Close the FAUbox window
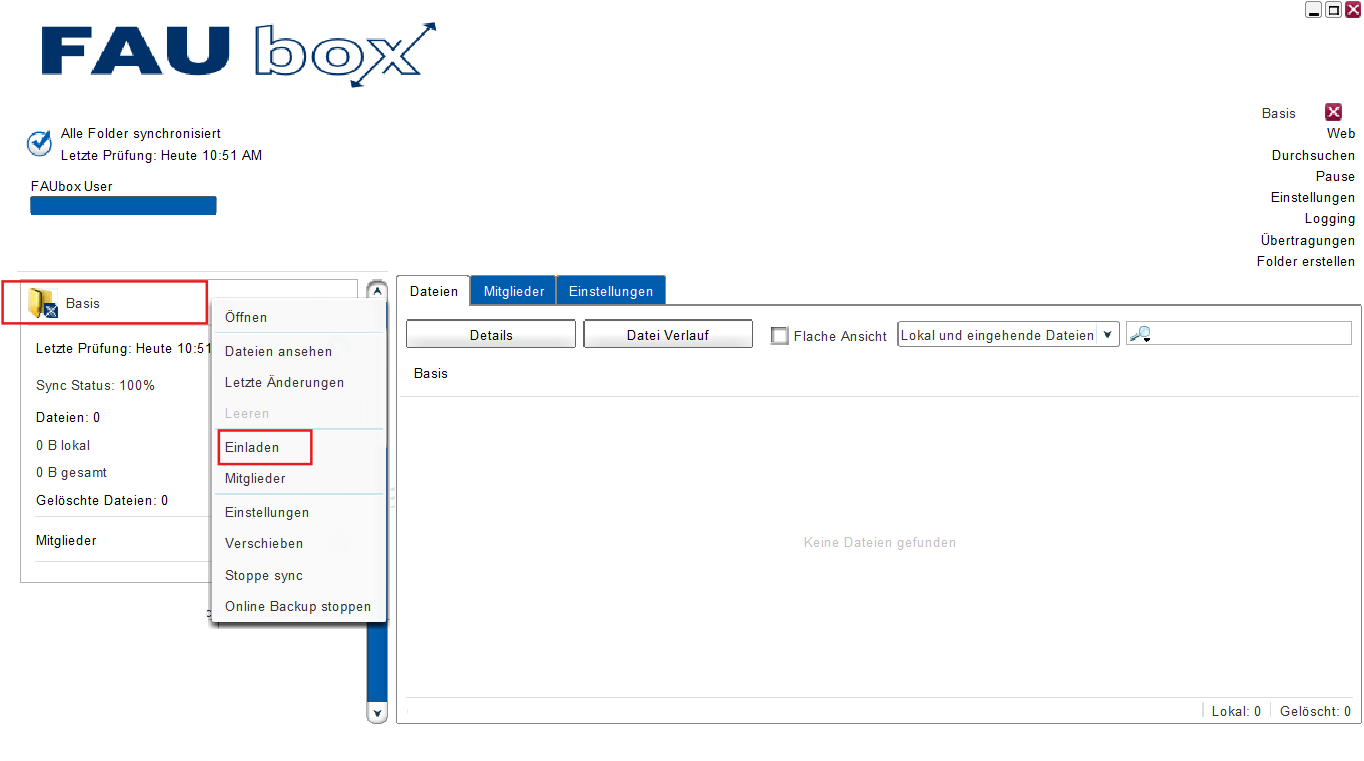The width and height of the screenshot is (1364, 761). click(1353, 9)
